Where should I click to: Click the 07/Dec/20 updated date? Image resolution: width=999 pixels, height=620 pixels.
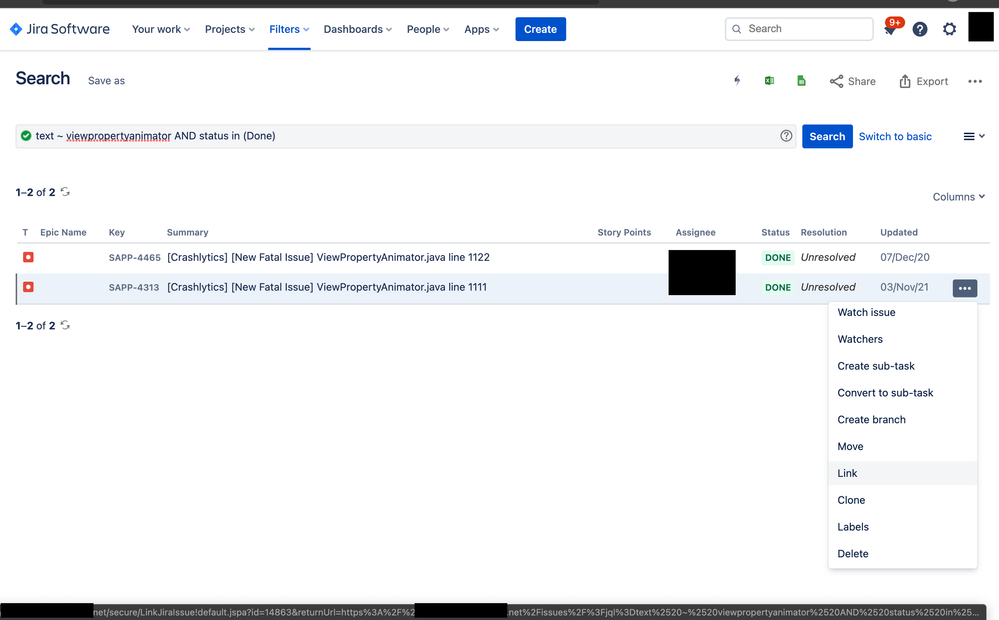coord(905,257)
